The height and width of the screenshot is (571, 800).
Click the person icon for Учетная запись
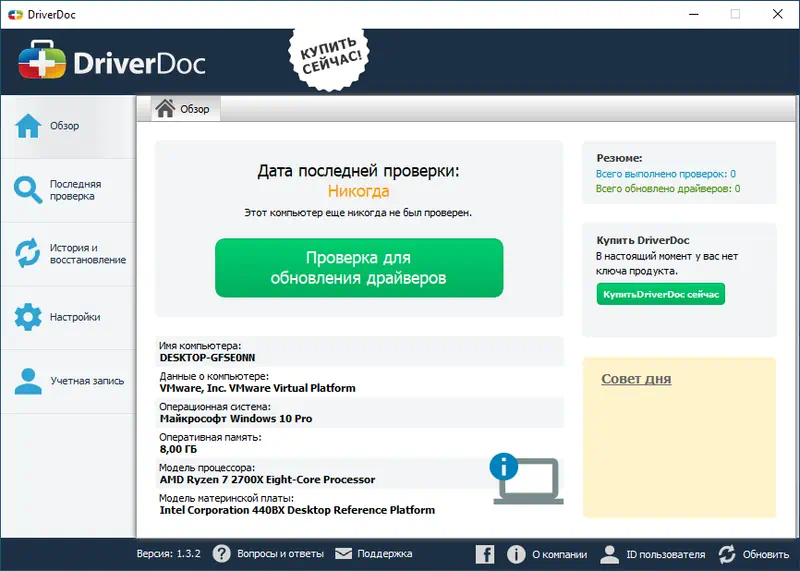coord(28,381)
